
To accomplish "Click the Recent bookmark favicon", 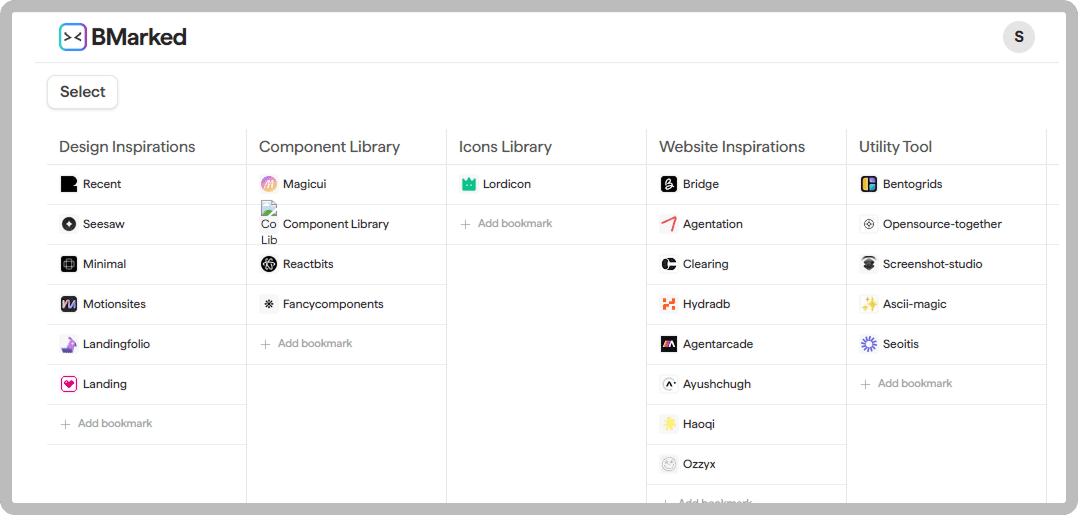I will pyautogui.click(x=69, y=184).
